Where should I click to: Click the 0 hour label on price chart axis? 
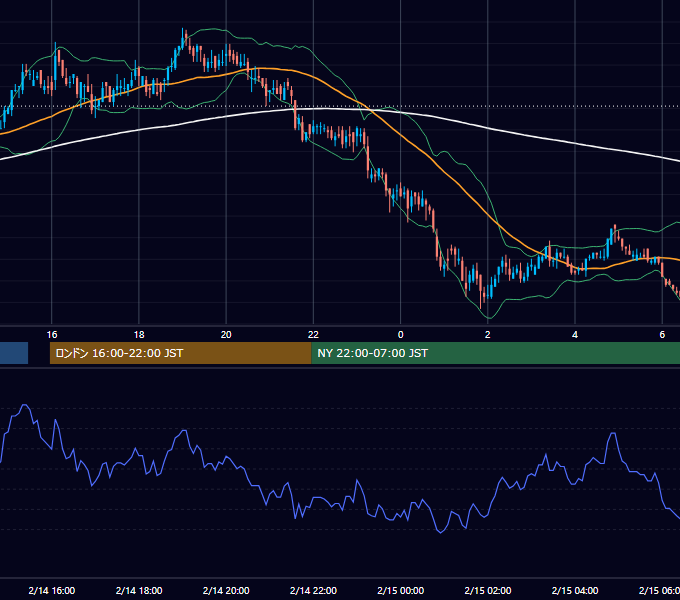400,335
